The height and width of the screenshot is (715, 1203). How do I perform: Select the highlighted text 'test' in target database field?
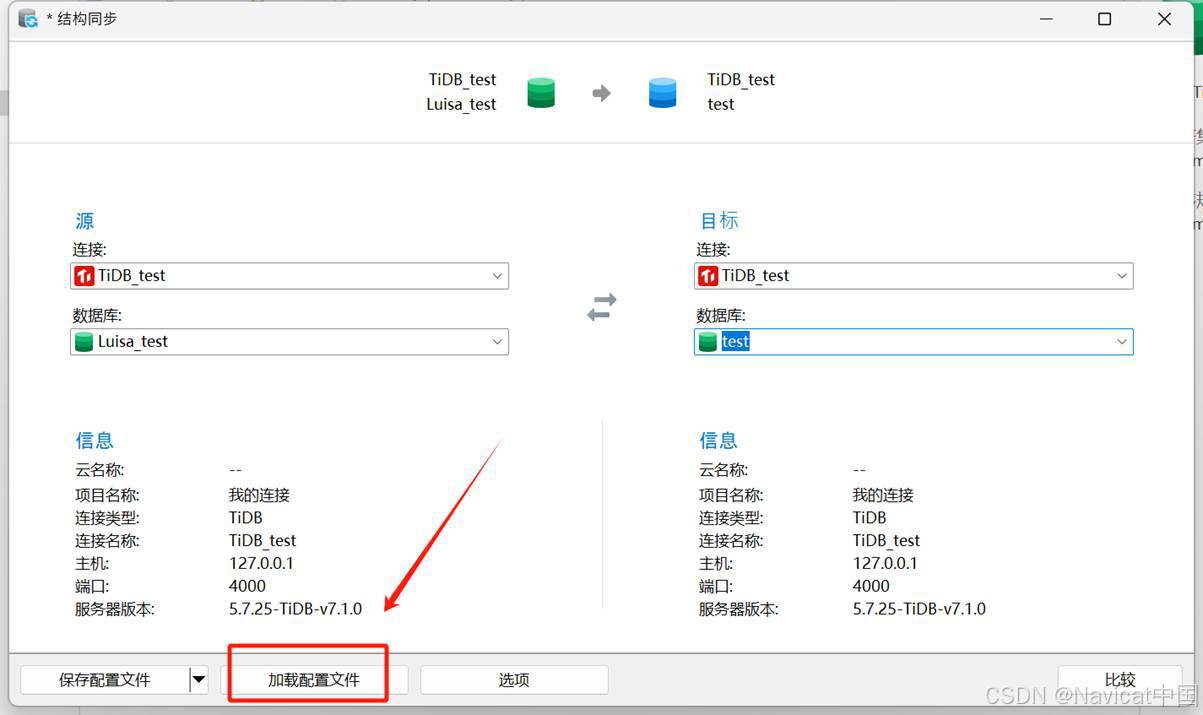[x=735, y=342]
